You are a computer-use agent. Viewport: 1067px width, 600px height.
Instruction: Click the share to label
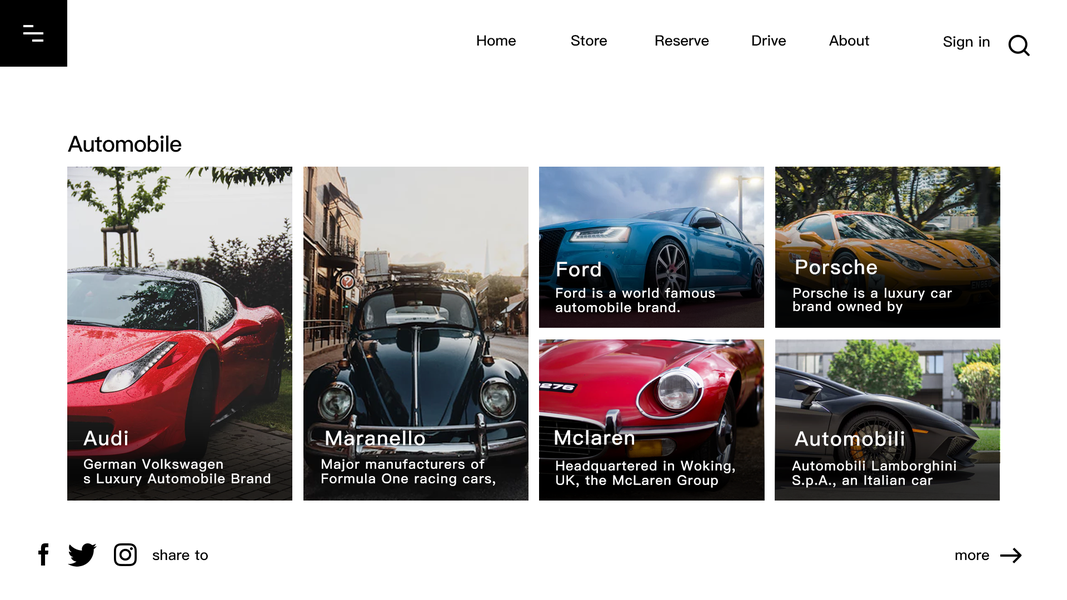(x=180, y=555)
